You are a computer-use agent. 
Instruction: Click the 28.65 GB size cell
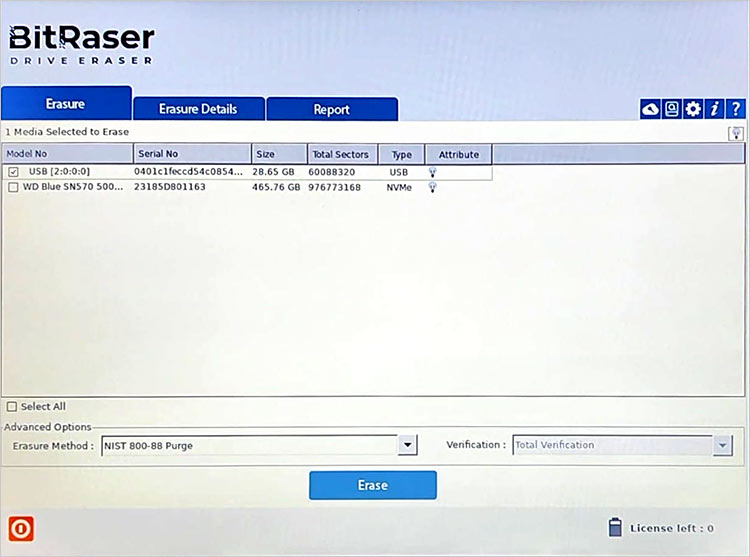(x=273, y=172)
